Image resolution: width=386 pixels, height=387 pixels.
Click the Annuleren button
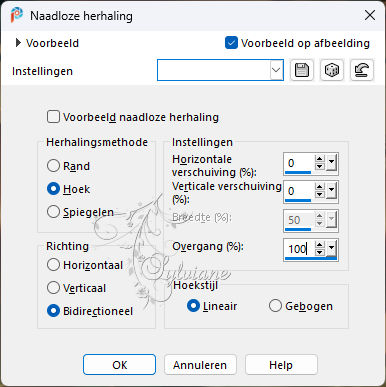(200, 365)
